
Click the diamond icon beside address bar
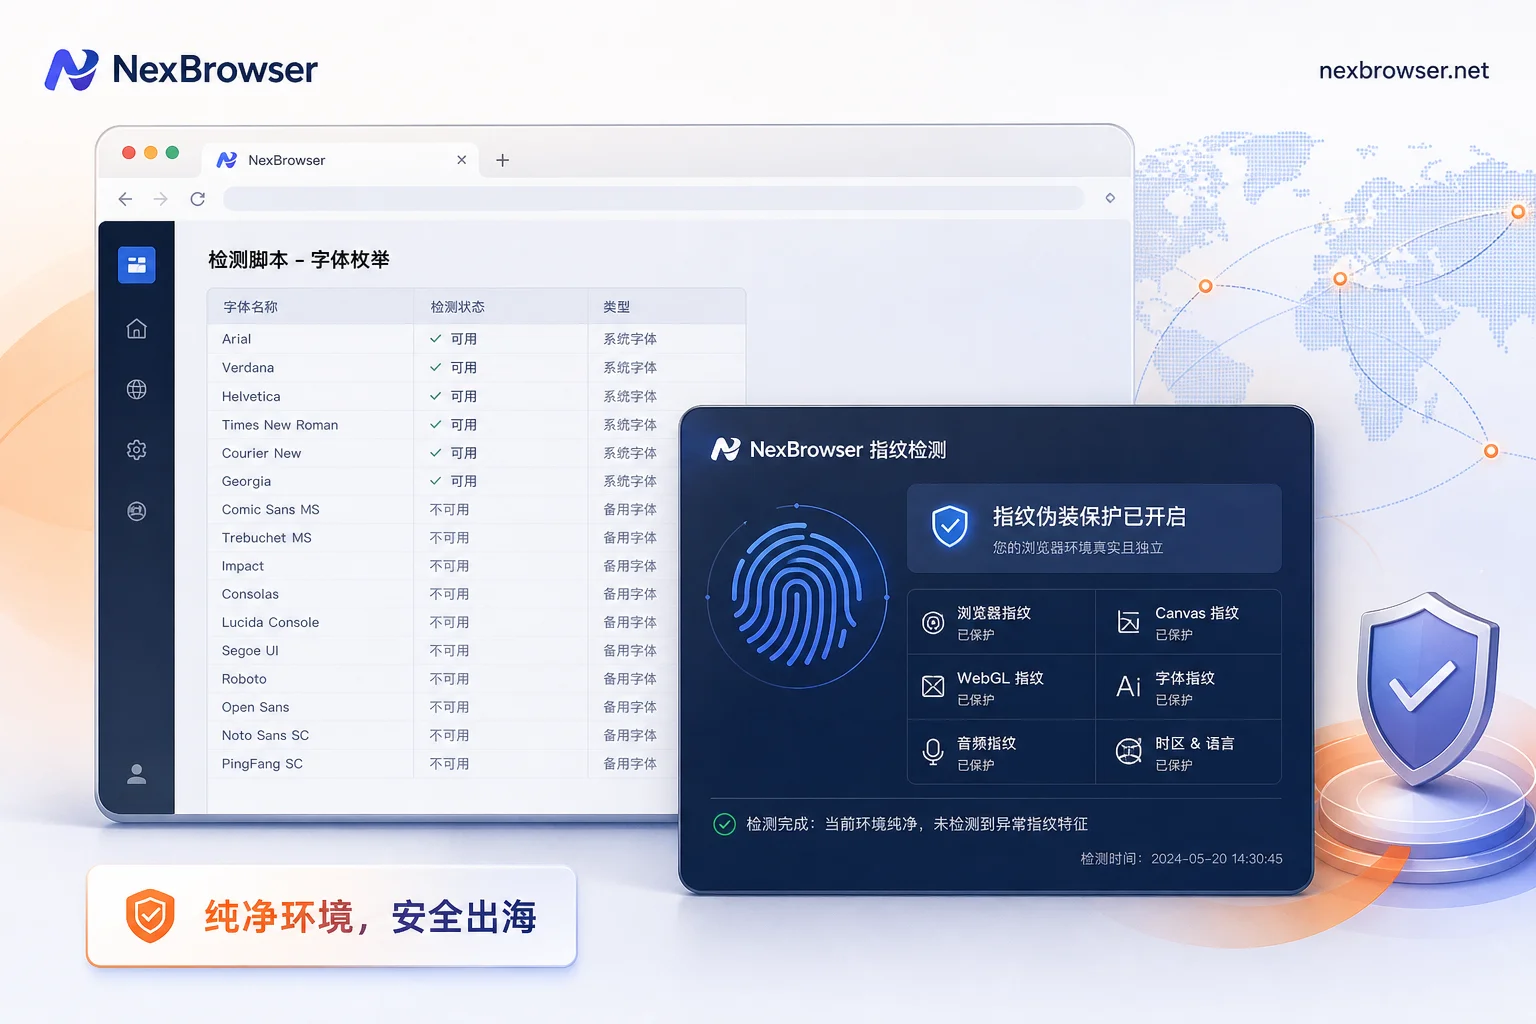(1110, 198)
